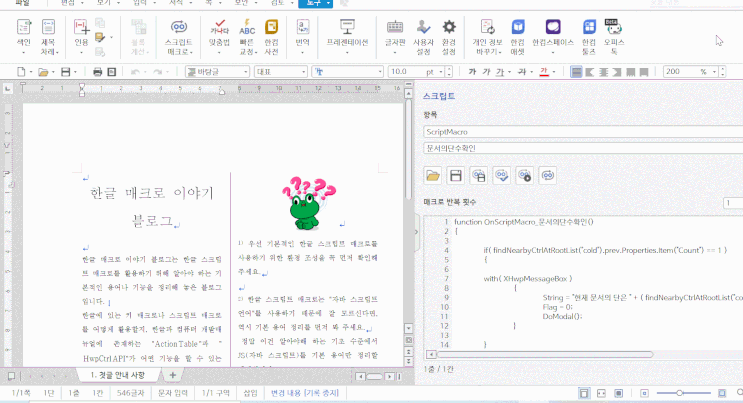Click the red font color button
The width and height of the screenshot is (743, 403).
[x=544, y=72]
